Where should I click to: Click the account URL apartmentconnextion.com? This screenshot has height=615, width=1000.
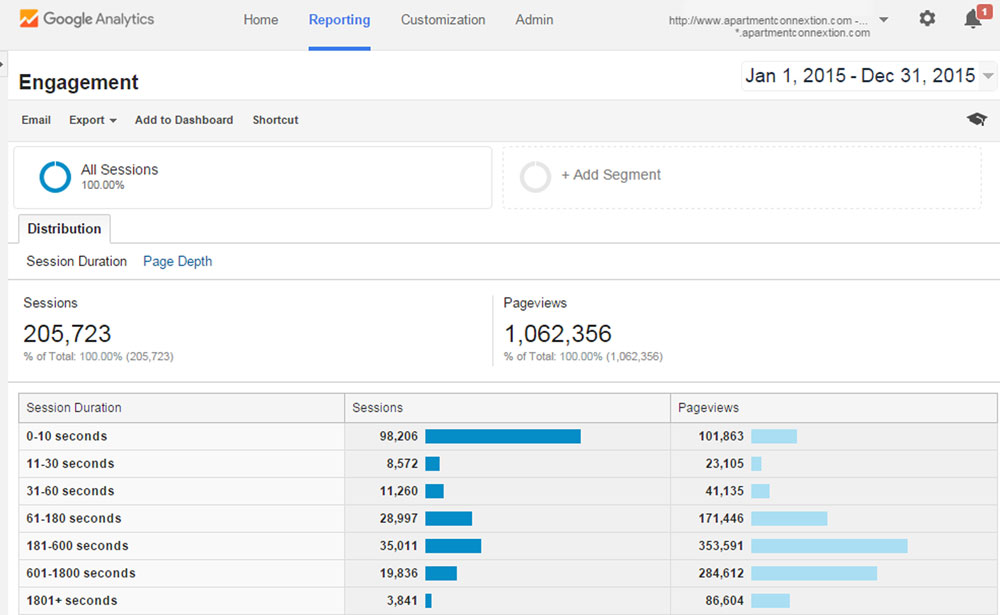click(x=768, y=26)
